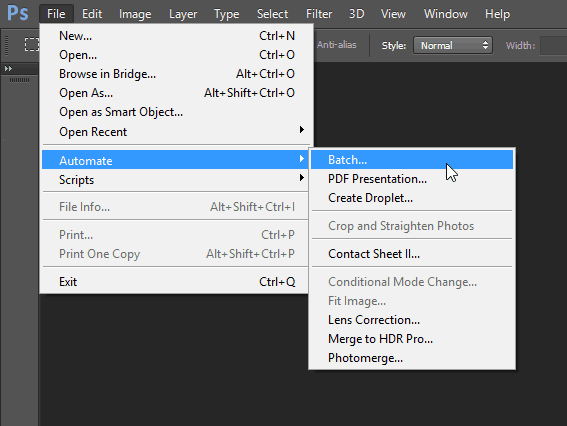The width and height of the screenshot is (567, 426).
Task: Choose Open as Smart Object
Action: click(x=175, y=112)
